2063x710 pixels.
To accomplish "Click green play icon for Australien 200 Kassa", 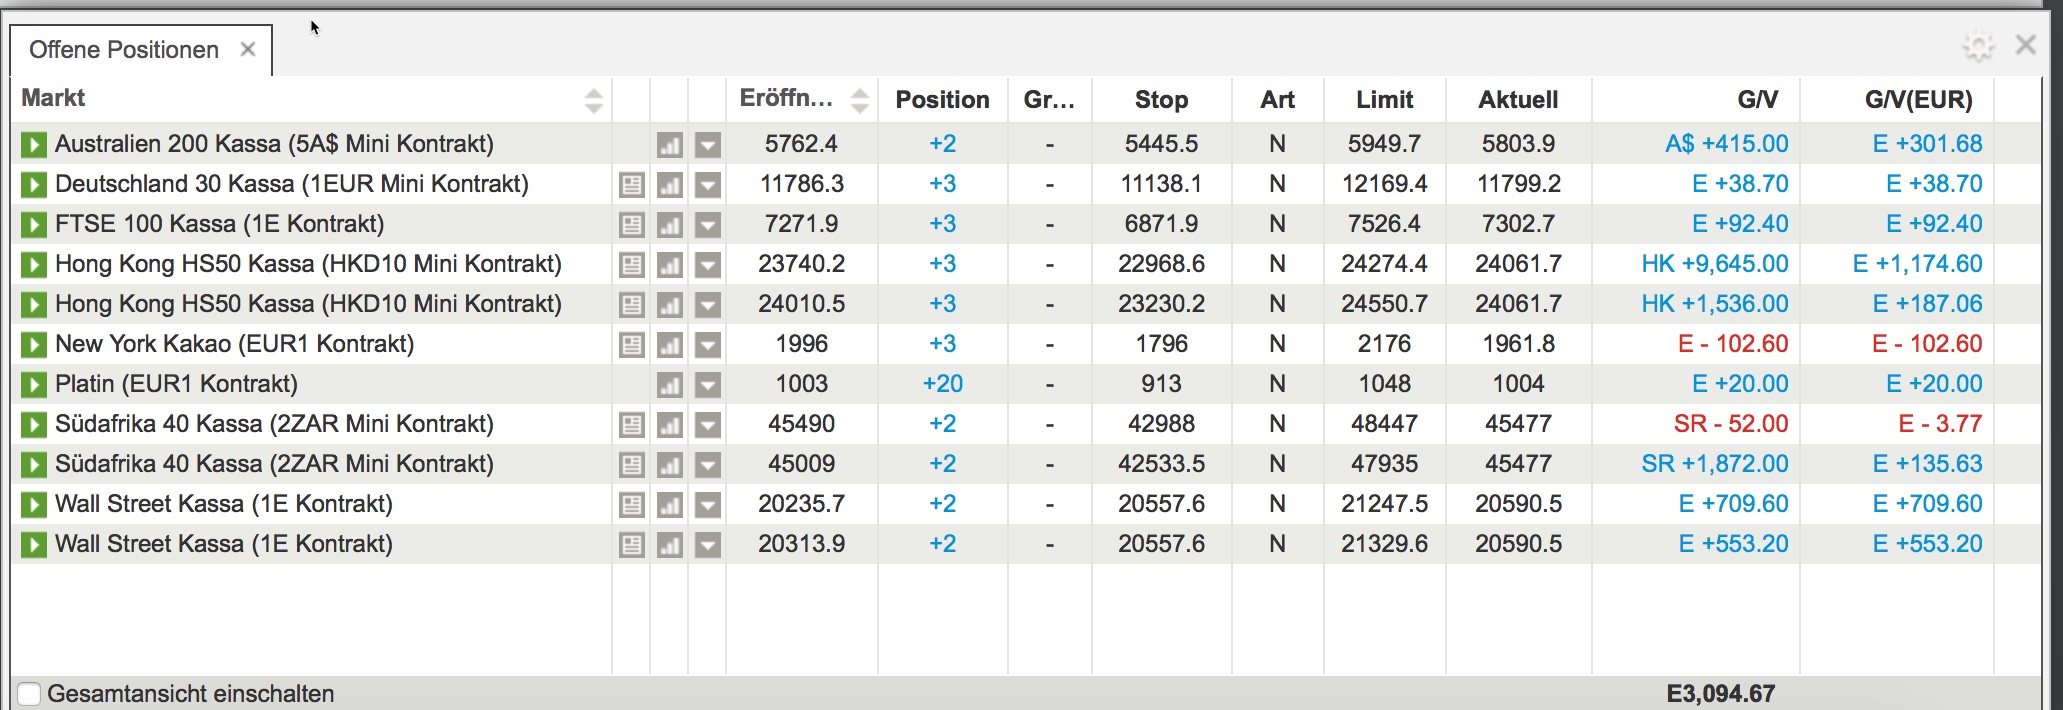I will 34,145.
